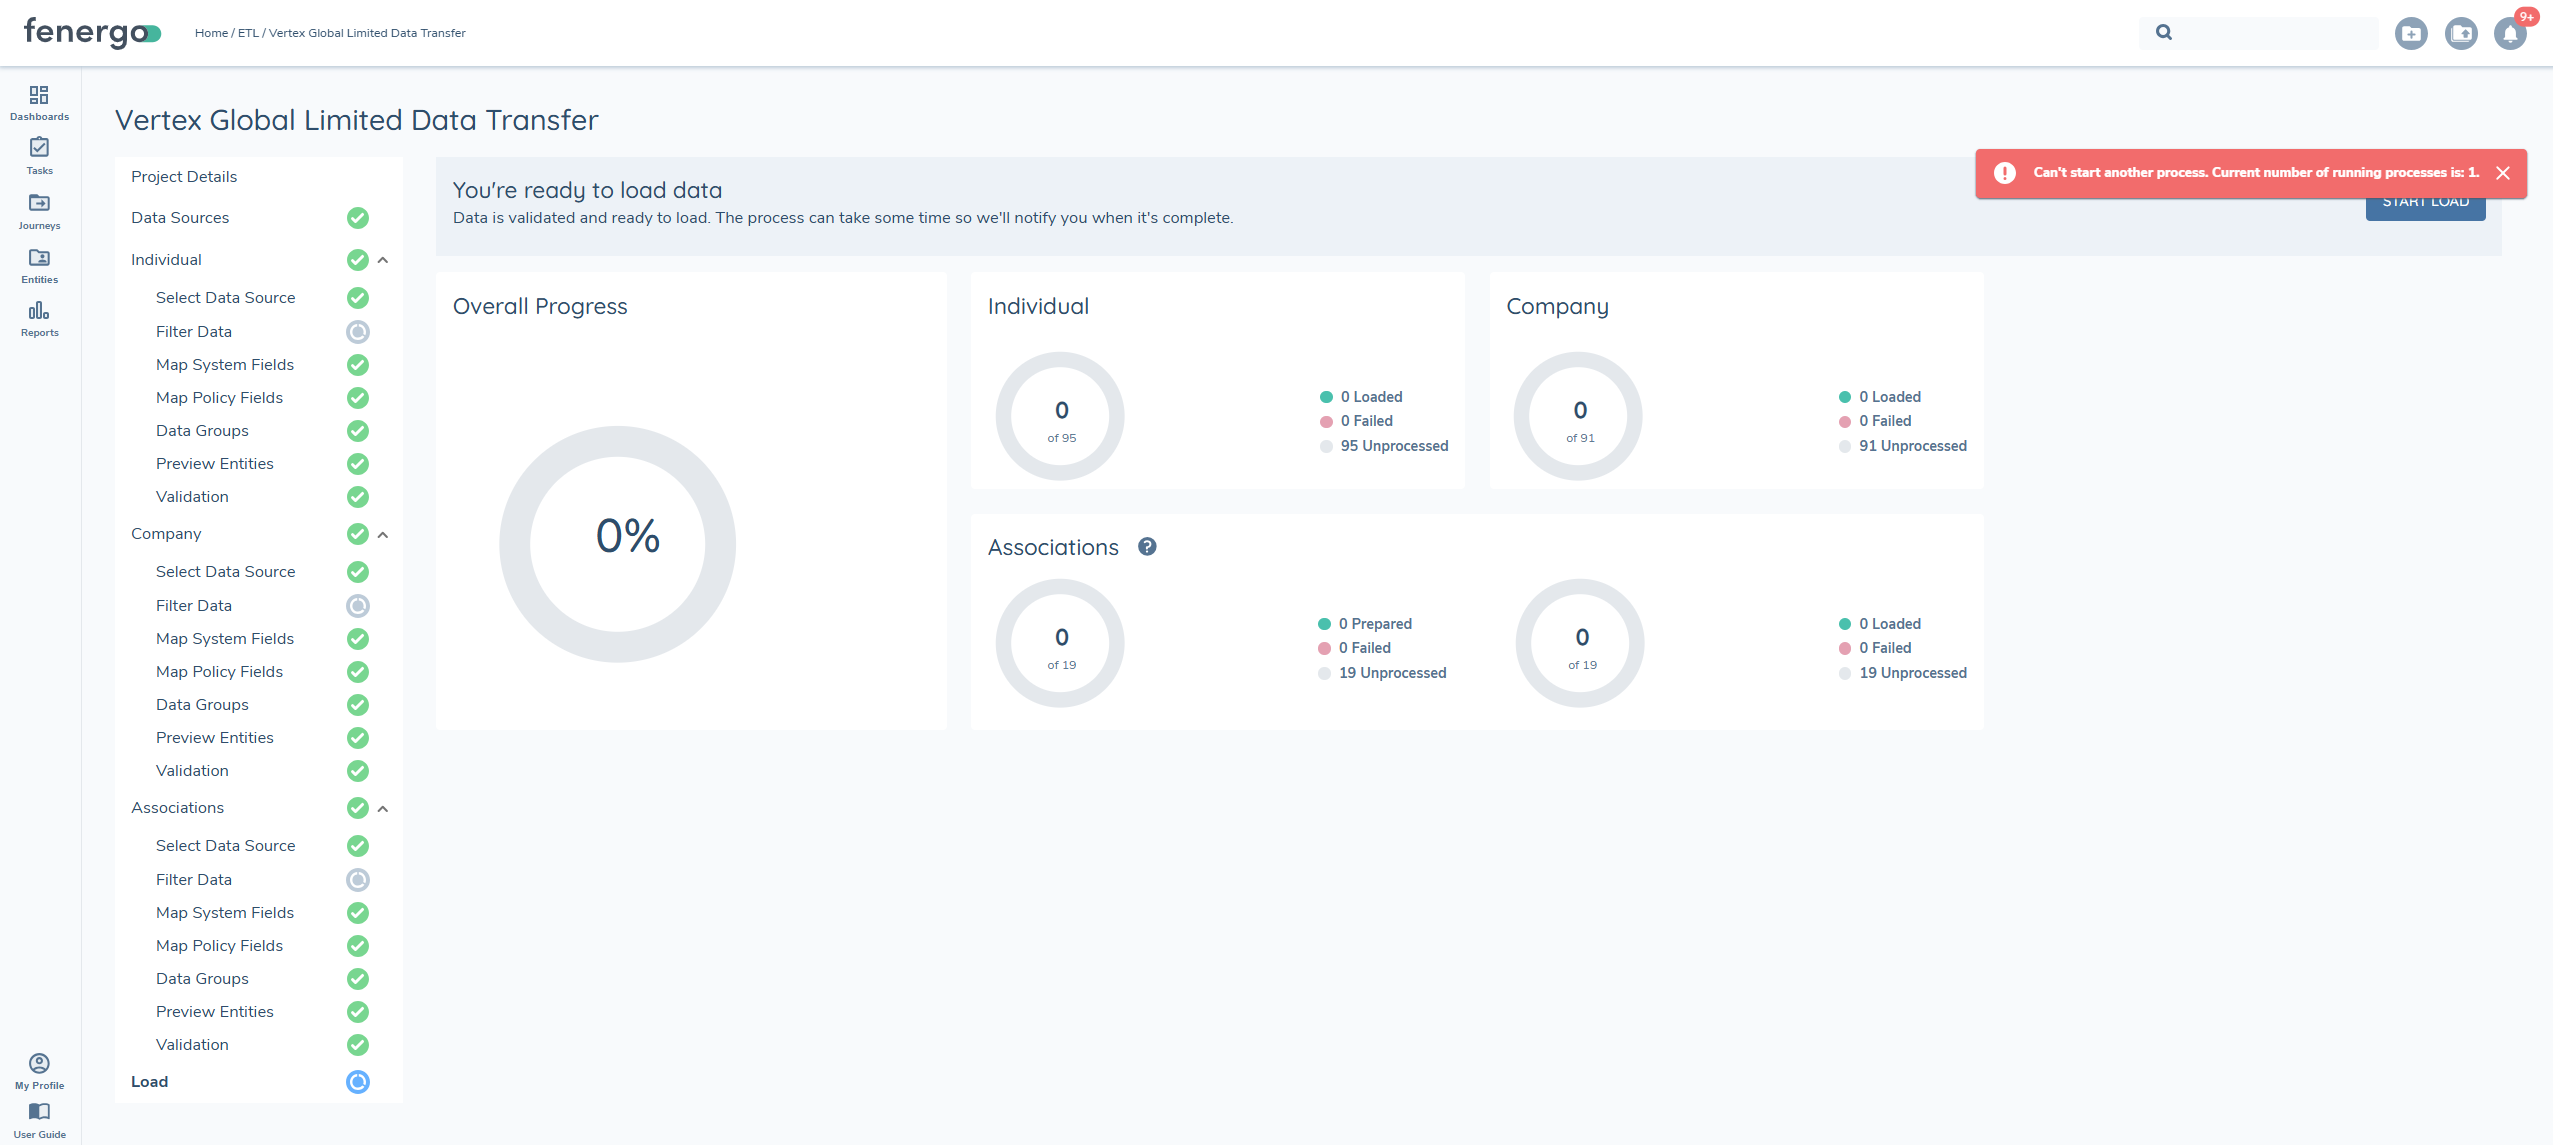
Task: Open Project Details in the step list
Action: coord(184,177)
